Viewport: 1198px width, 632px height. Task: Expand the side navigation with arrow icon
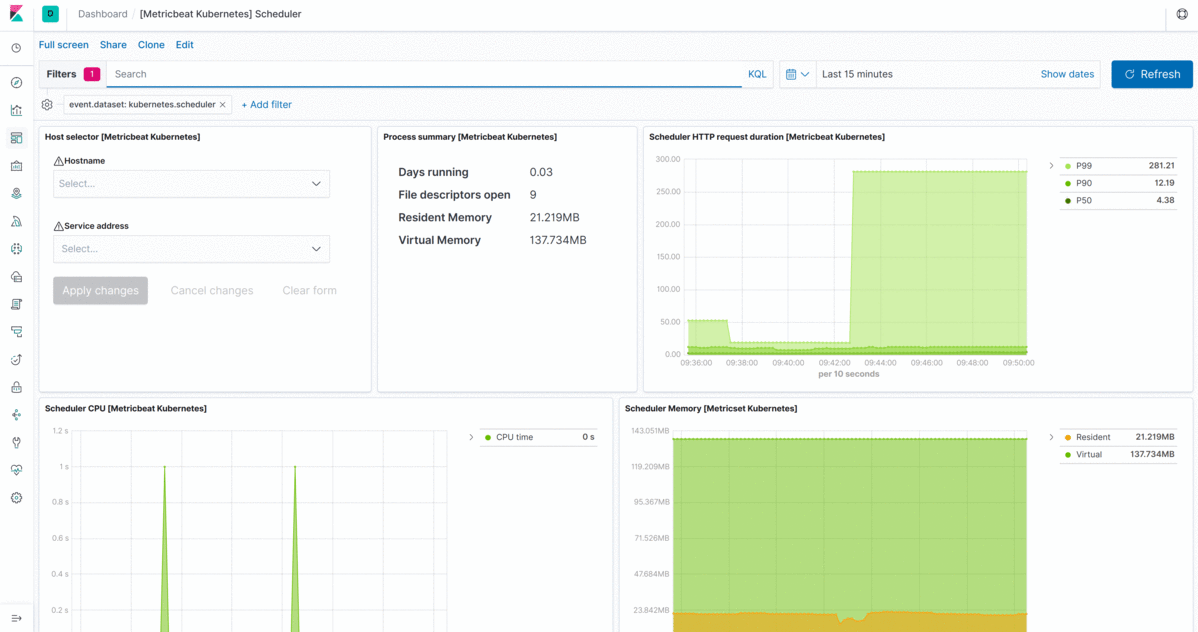click(16, 618)
